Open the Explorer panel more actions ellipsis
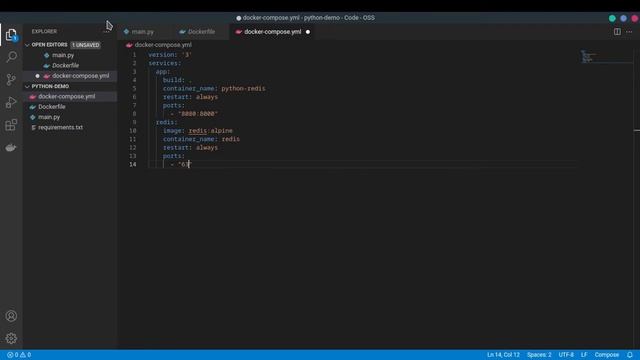Screen dimensions: 640x360 (x=107, y=31)
